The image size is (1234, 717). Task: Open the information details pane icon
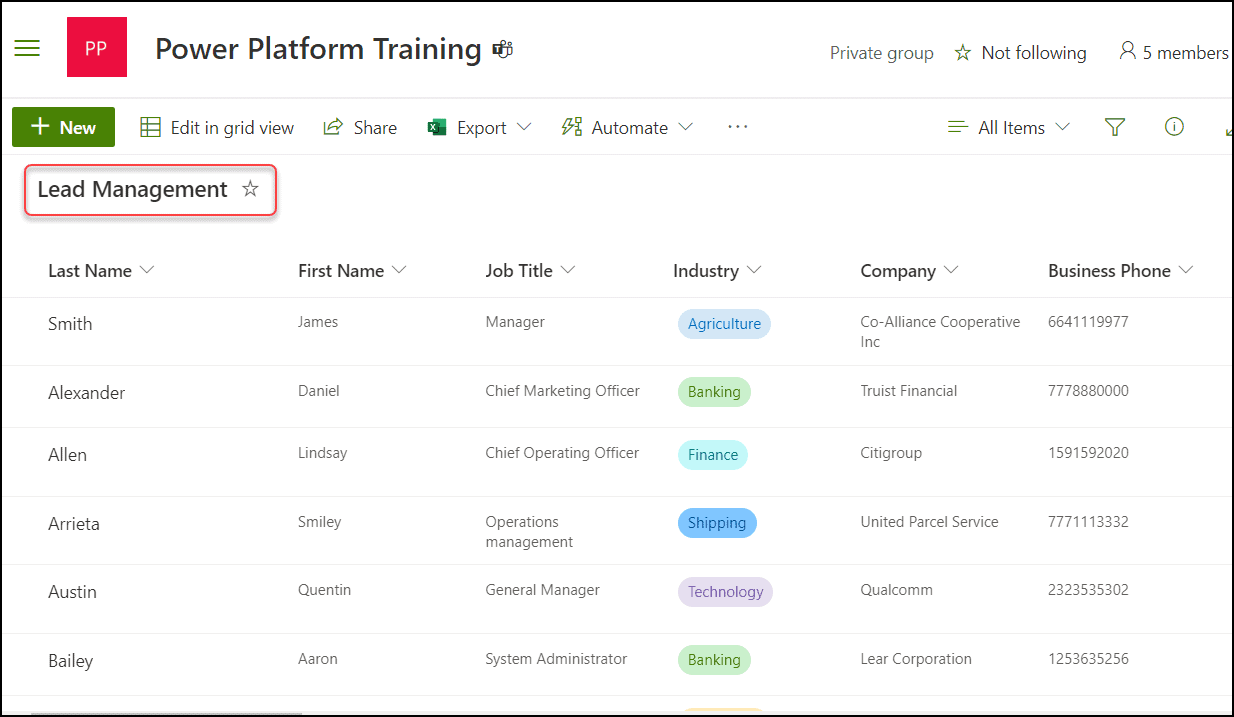[x=1174, y=127]
